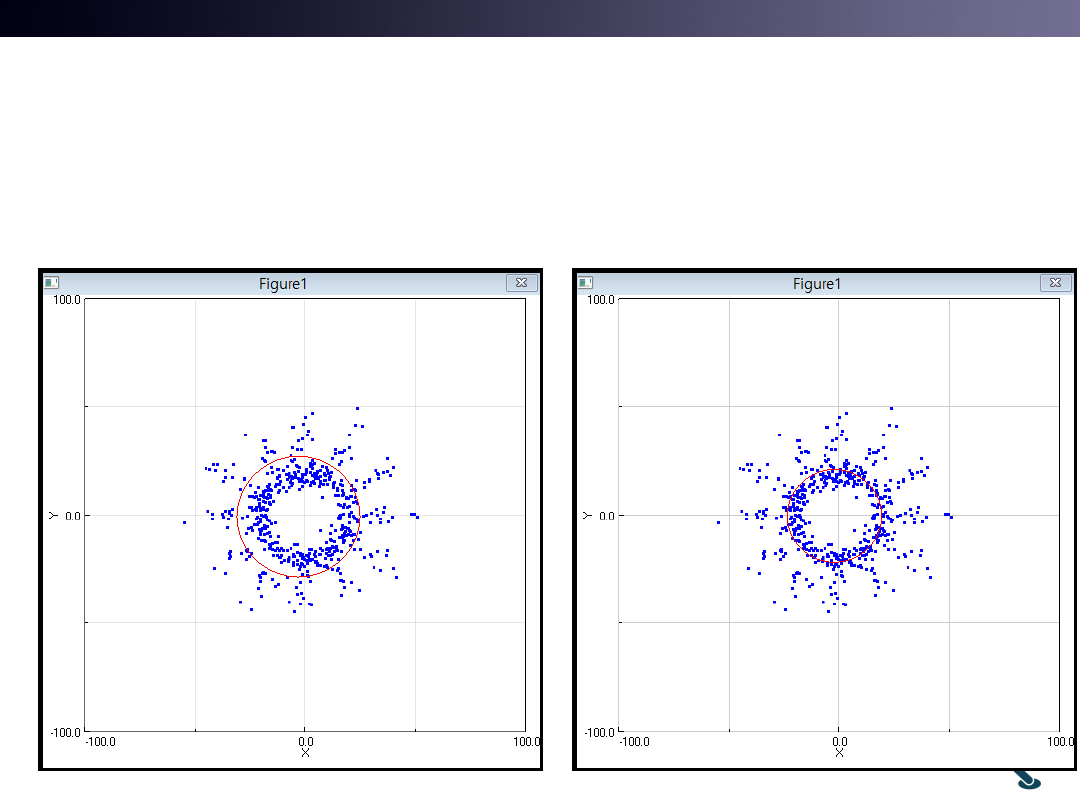Click the X axis label under right plot
Screen dimensions: 1080x810
point(839,752)
